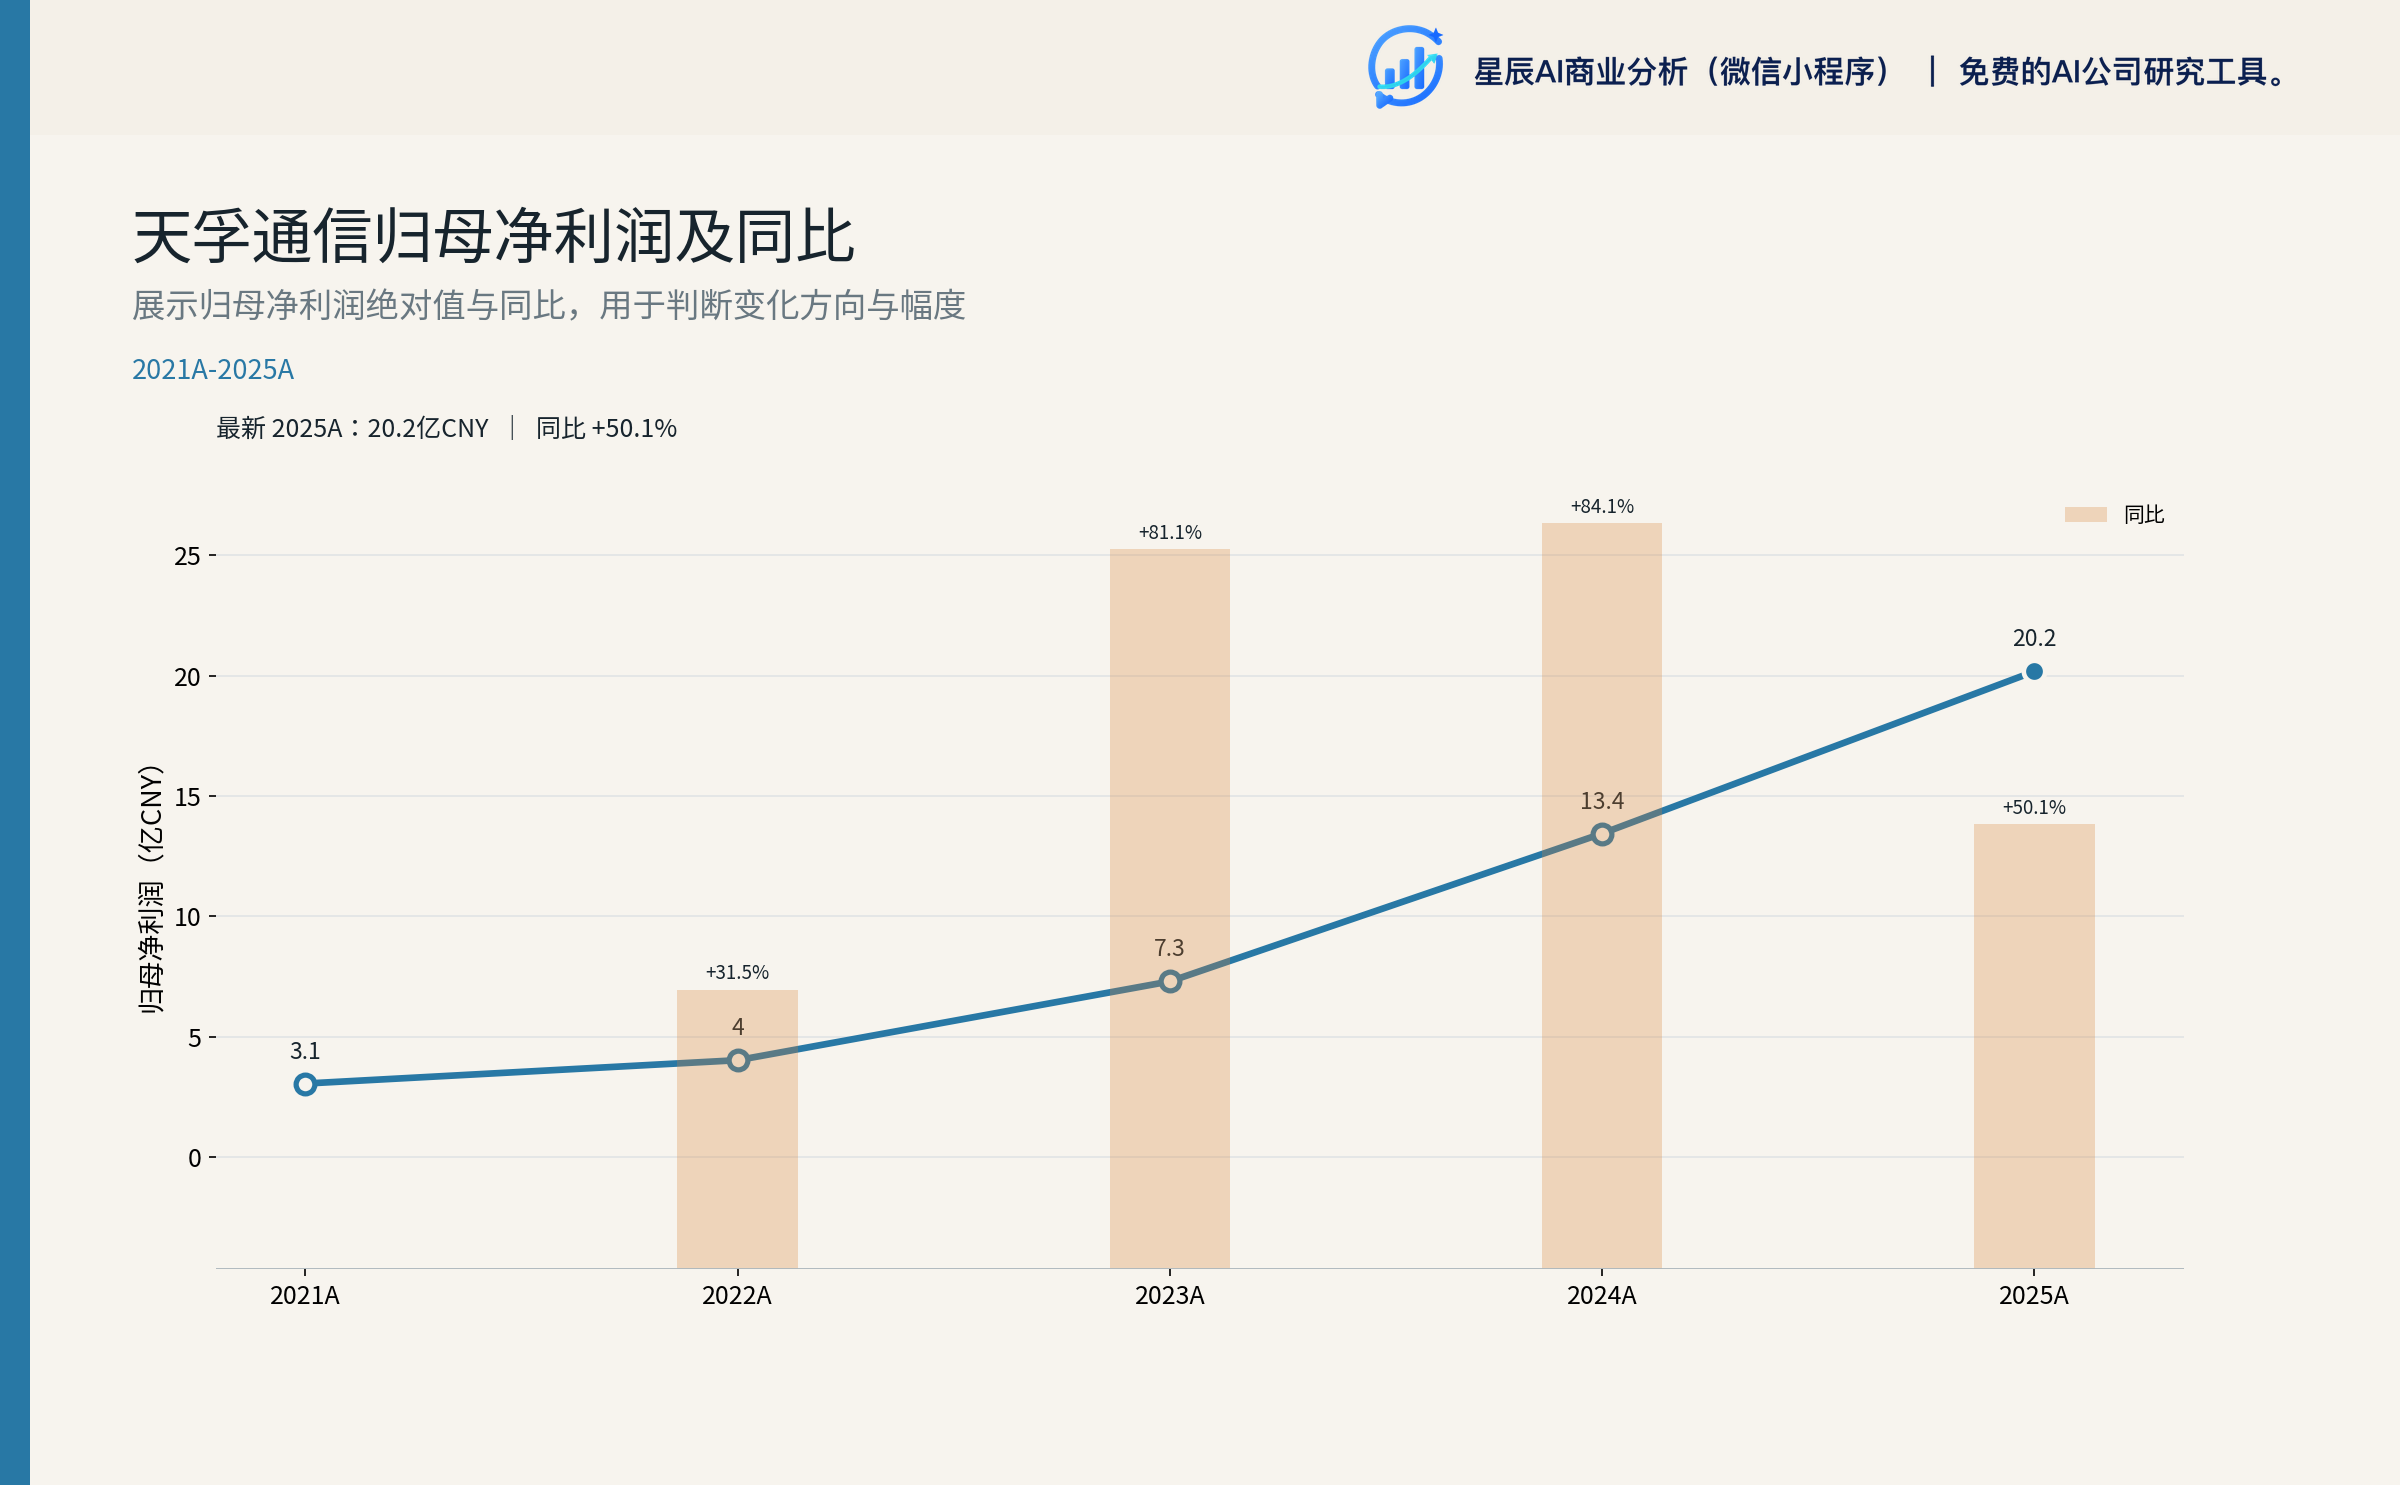Click the y-axis title 归母净利润（亿CNY）
Image resolution: width=2400 pixels, height=1485 pixels.
[151, 890]
